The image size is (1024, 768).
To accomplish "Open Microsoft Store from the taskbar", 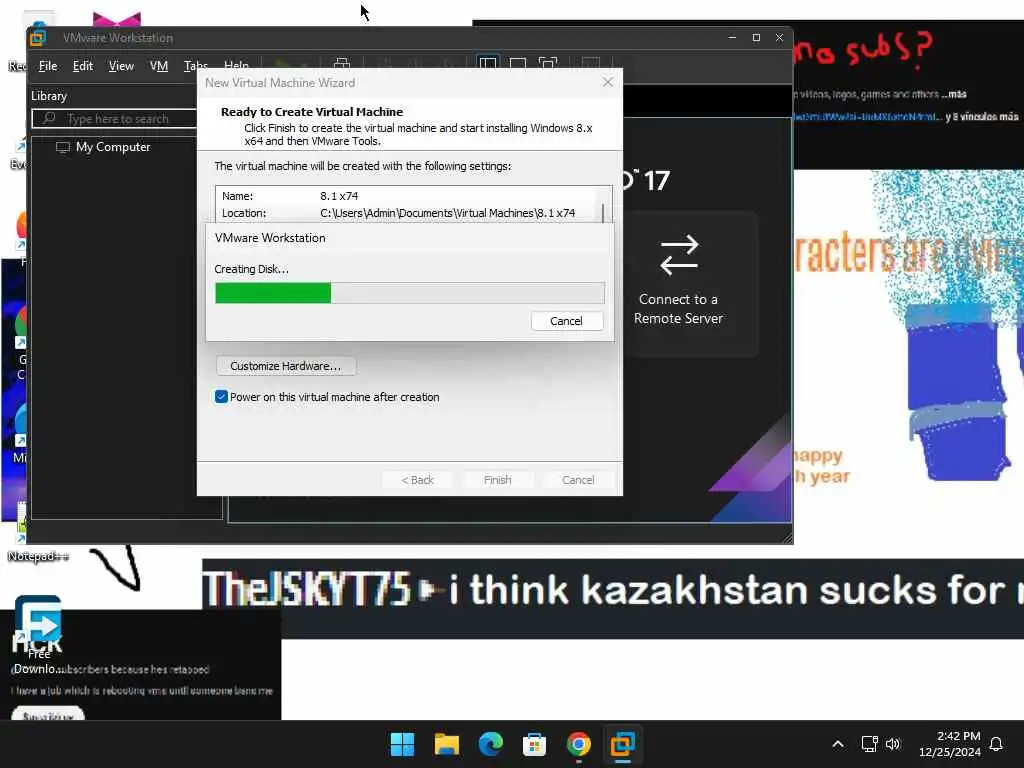I will click(x=534, y=744).
